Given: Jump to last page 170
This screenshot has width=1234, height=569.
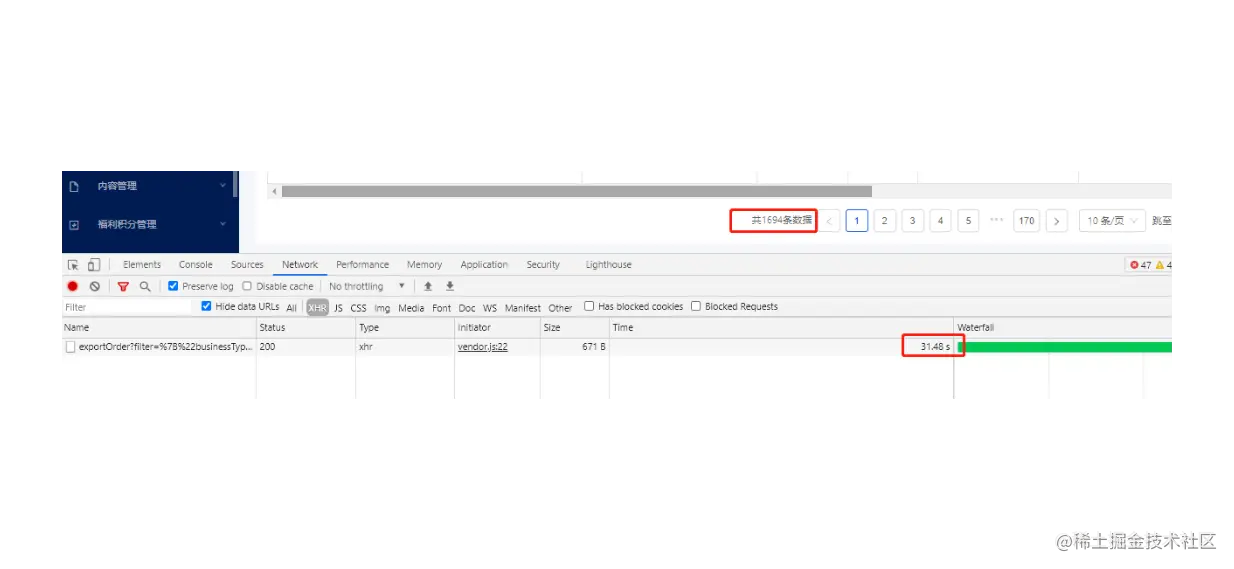Looking at the screenshot, I should (x=1027, y=221).
